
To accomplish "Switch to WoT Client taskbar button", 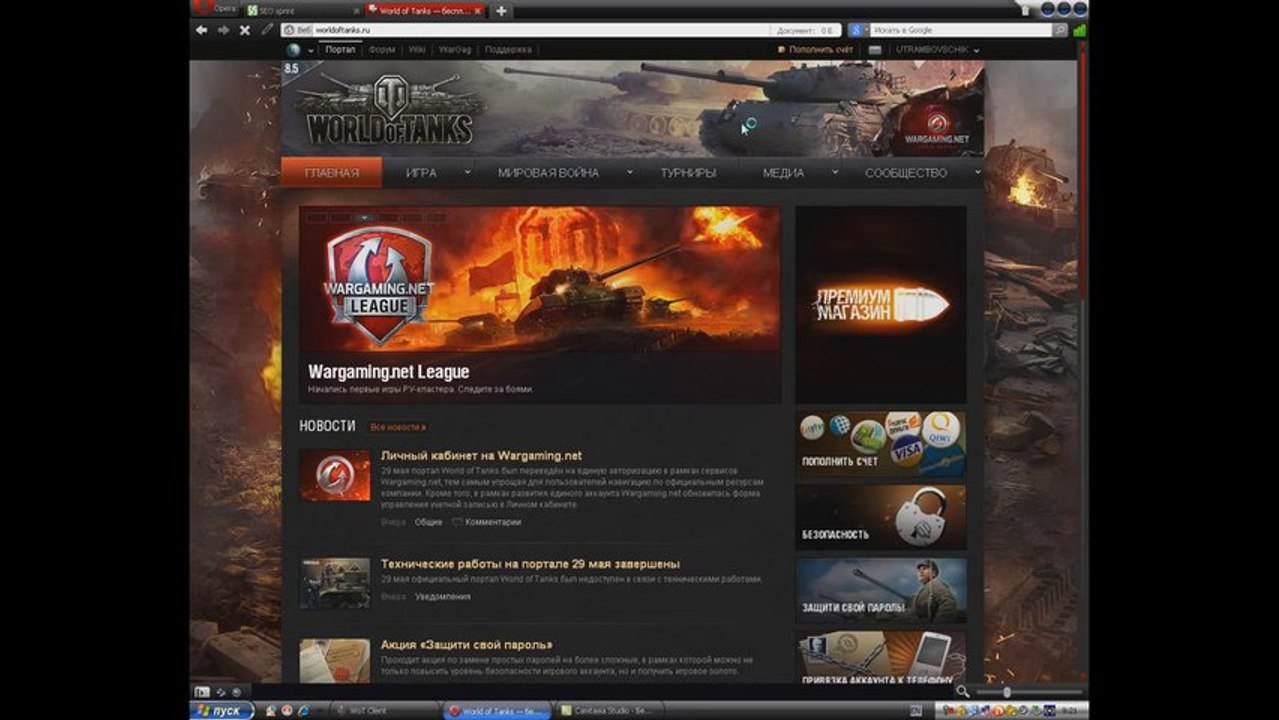I will (385, 710).
